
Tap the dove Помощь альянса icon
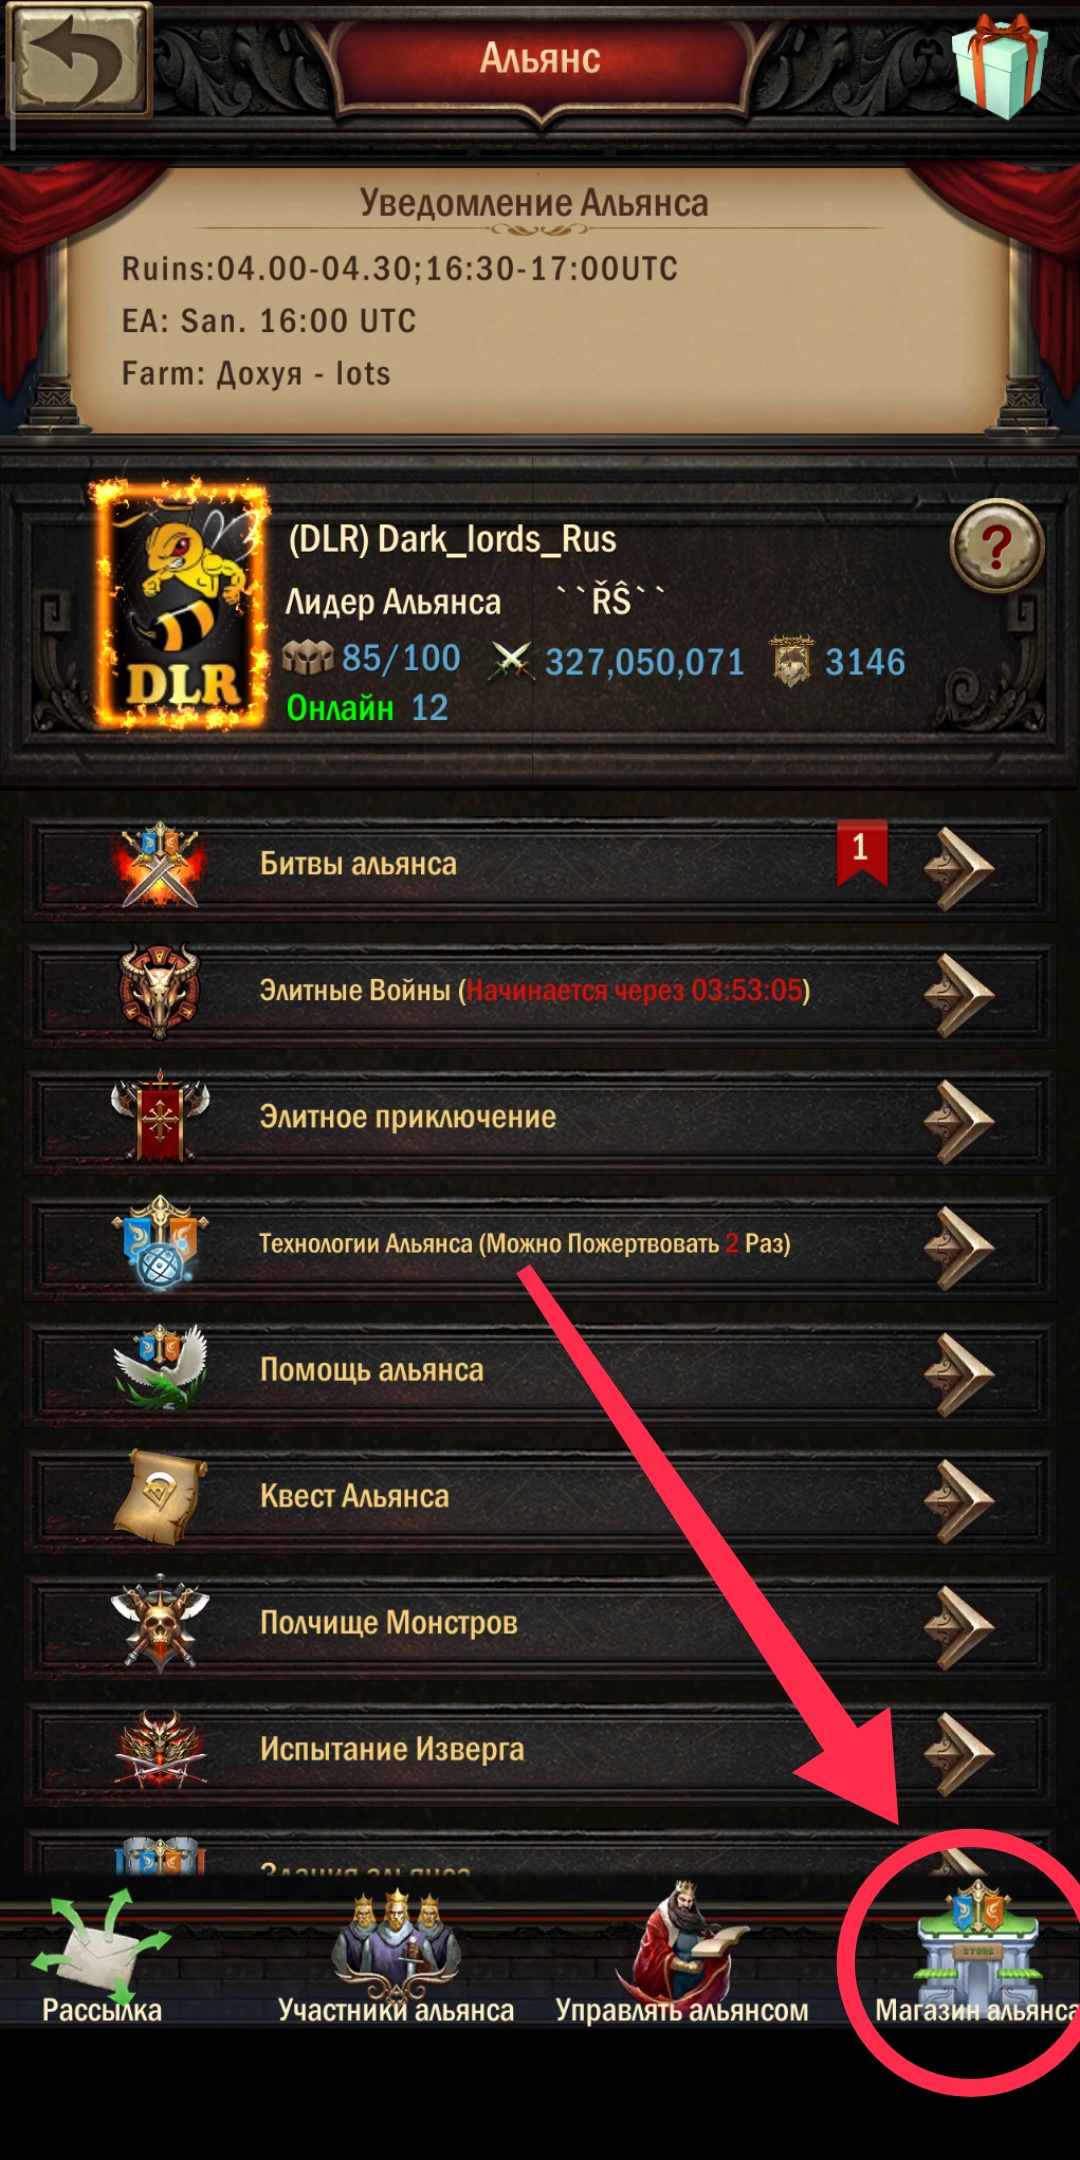[x=160, y=1370]
